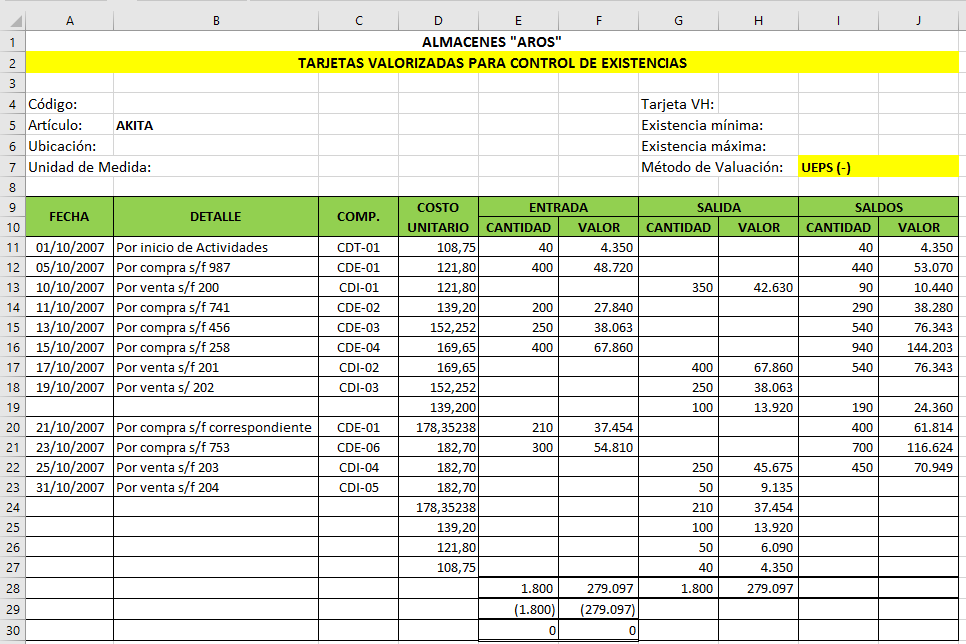Image resolution: width=966 pixels, height=644 pixels.
Task: Select the ENTRADA header cell
Action: point(558,207)
